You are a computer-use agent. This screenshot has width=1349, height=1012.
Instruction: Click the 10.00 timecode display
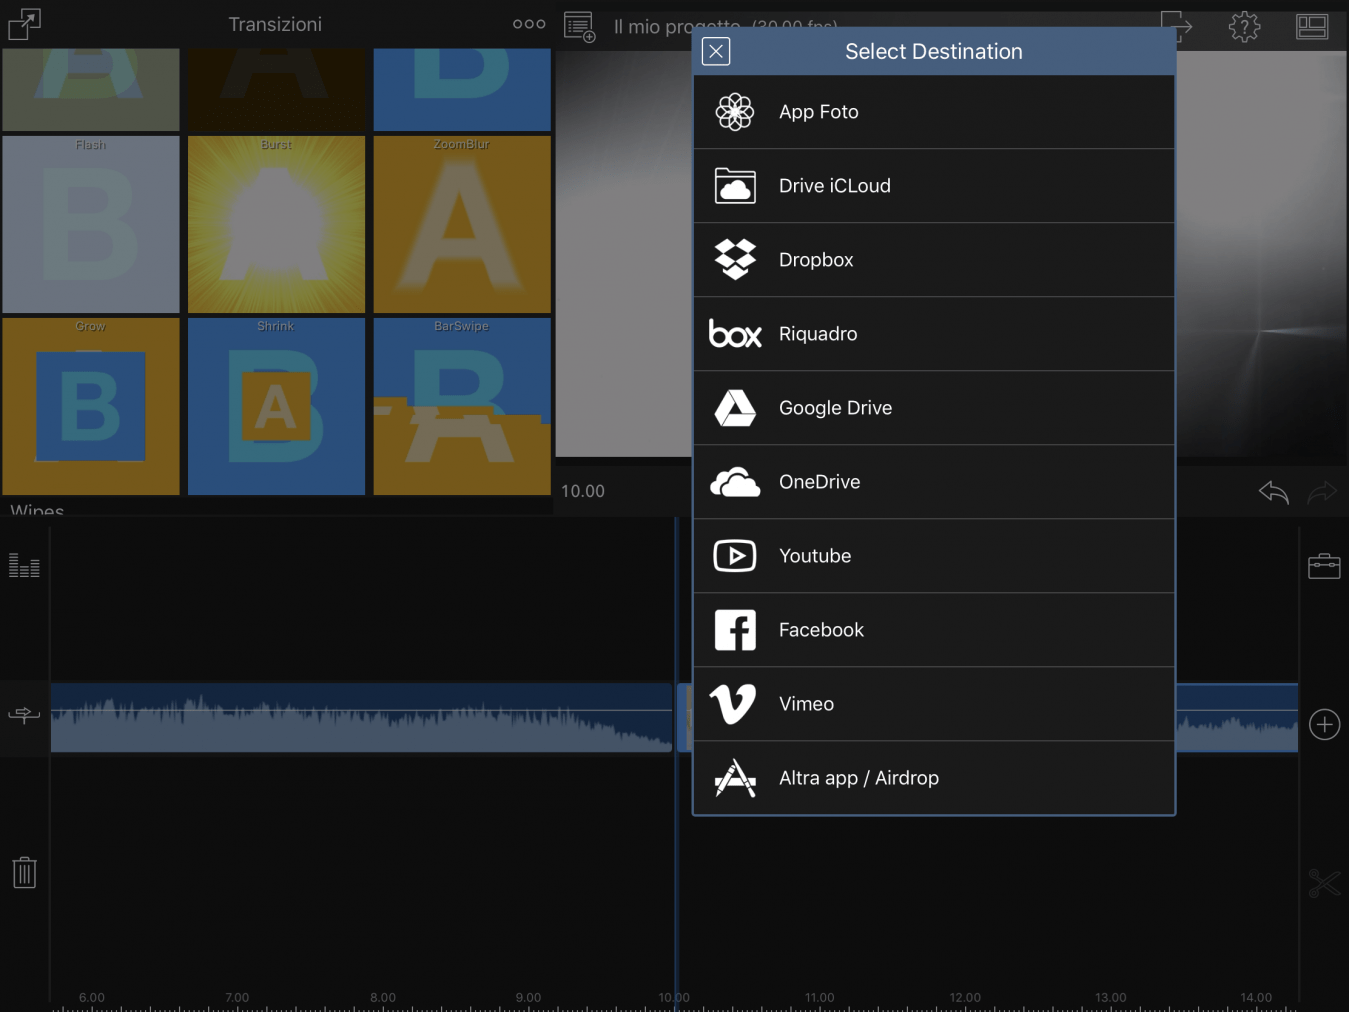click(x=583, y=491)
